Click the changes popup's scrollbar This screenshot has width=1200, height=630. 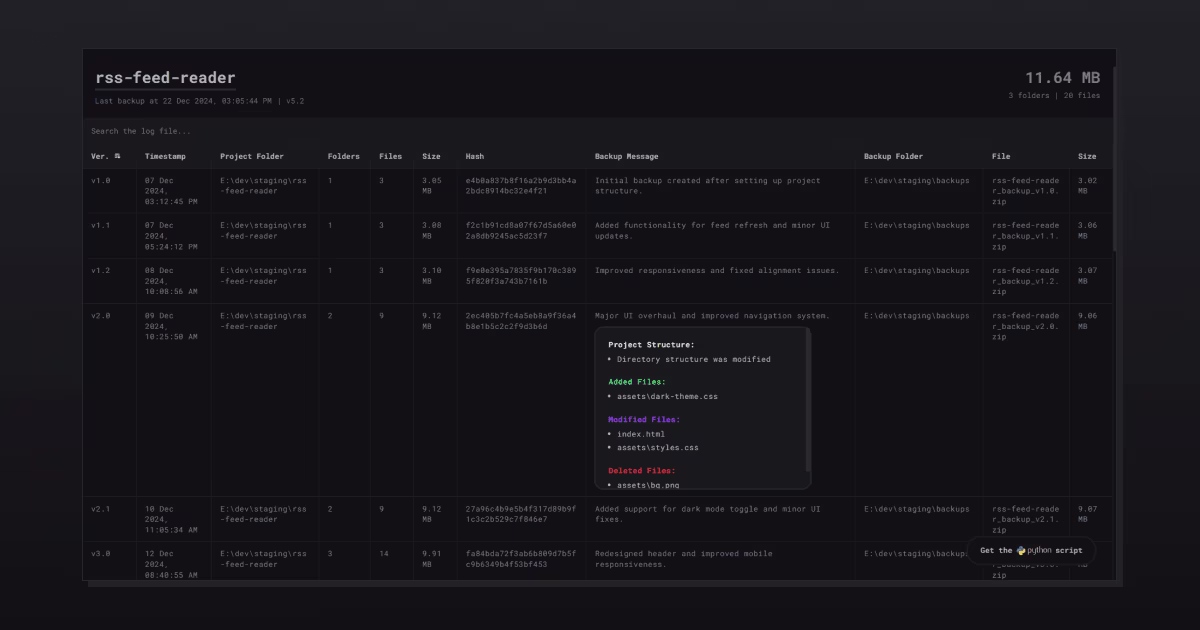tap(808, 400)
